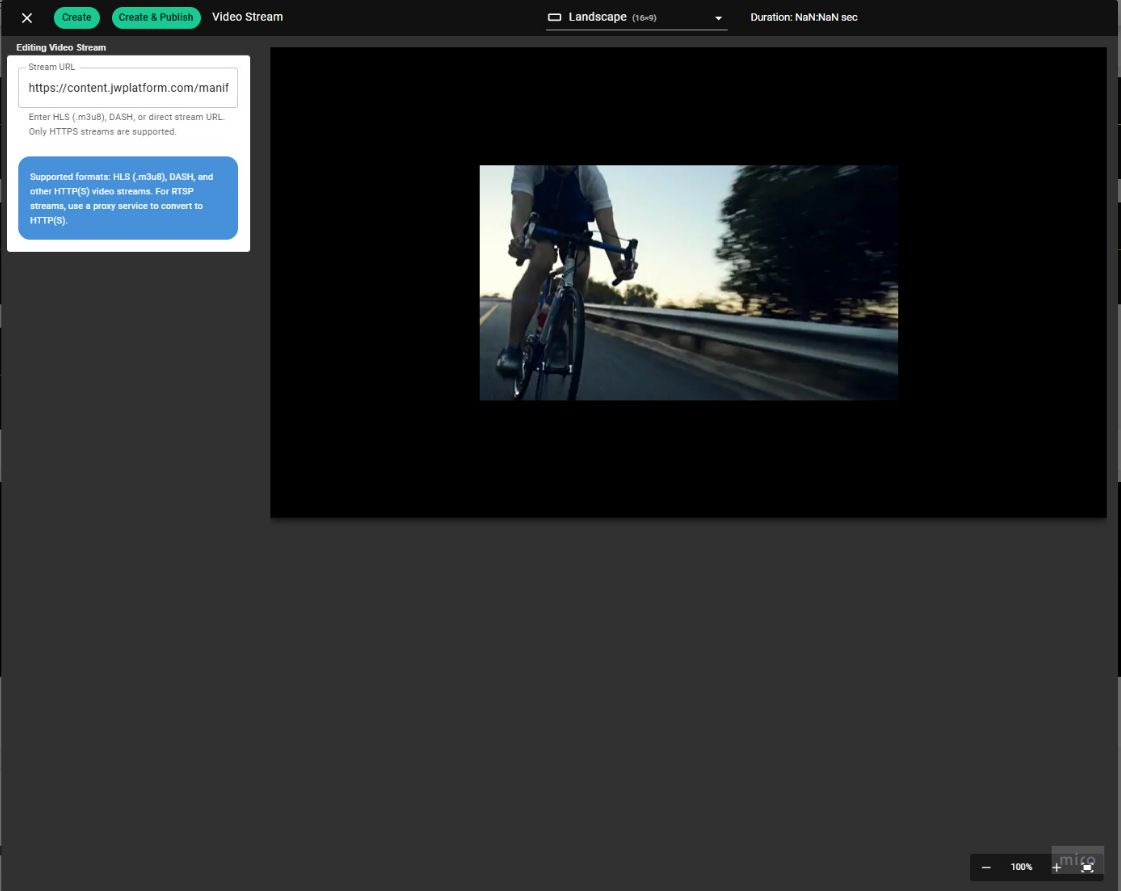The height and width of the screenshot is (891, 1121).
Task: Click the blue supported formats info box
Action: [128, 198]
